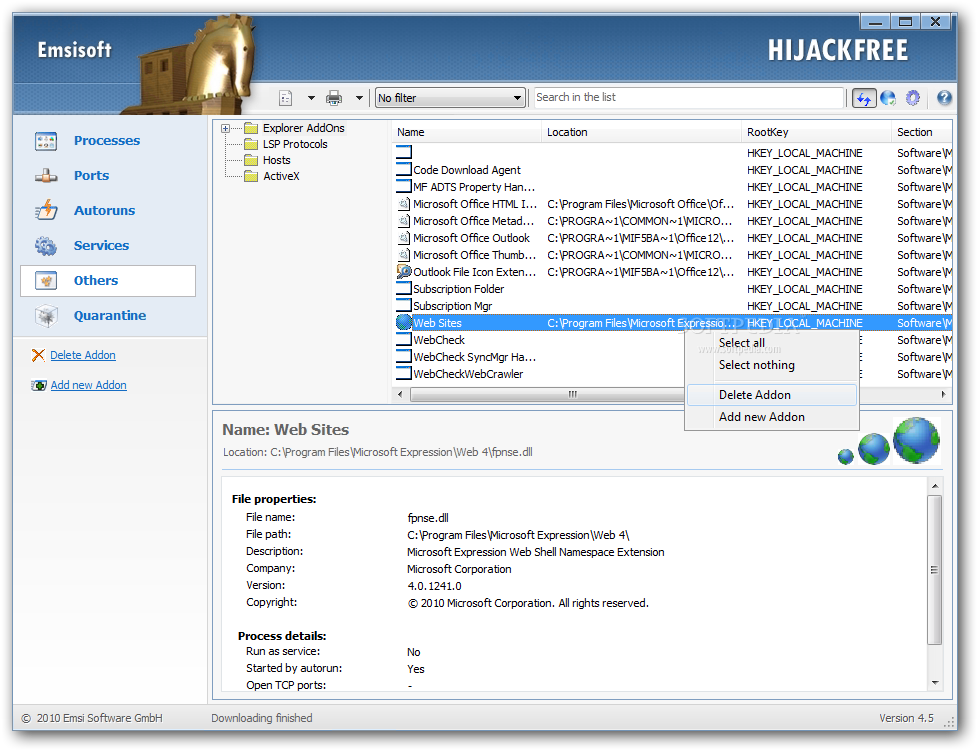Screen dimensions: 978x751
Task: Click the Explorer AddOns folder icon
Action: [251, 128]
